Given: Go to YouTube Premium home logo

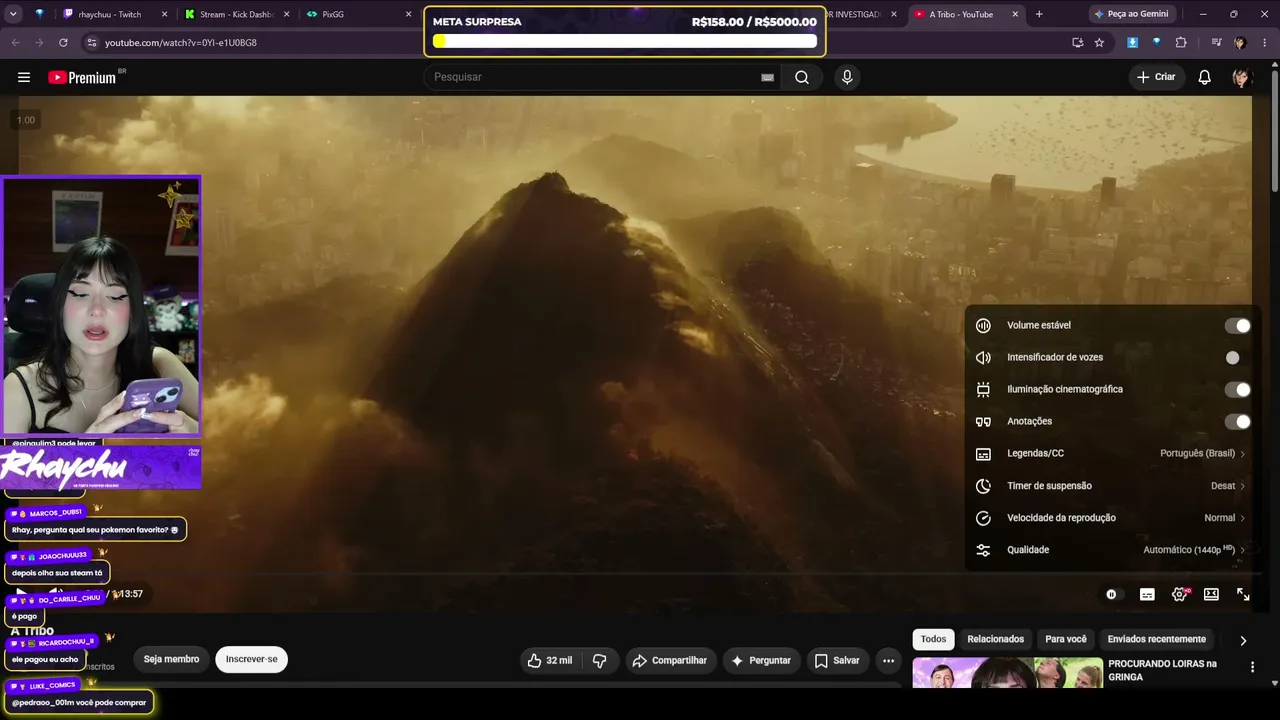Looking at the screenshot, I should 83,77.
